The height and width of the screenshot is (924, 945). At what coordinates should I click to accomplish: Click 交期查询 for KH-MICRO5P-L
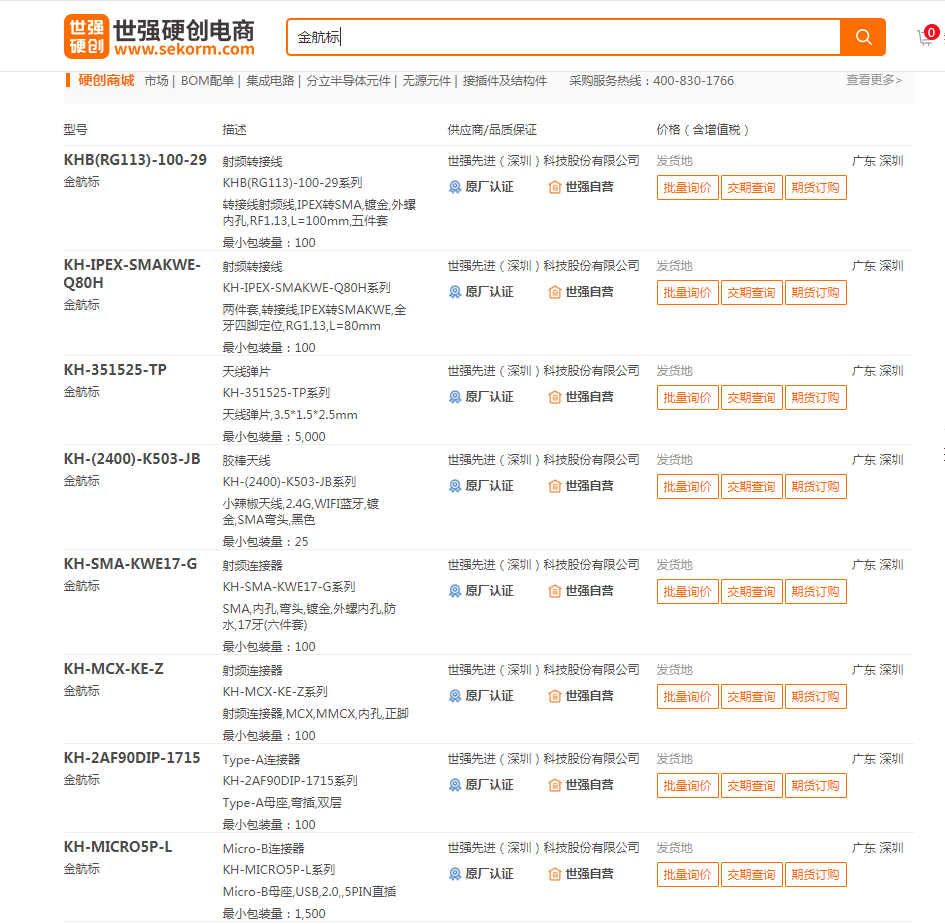click(x=752, y=875)
